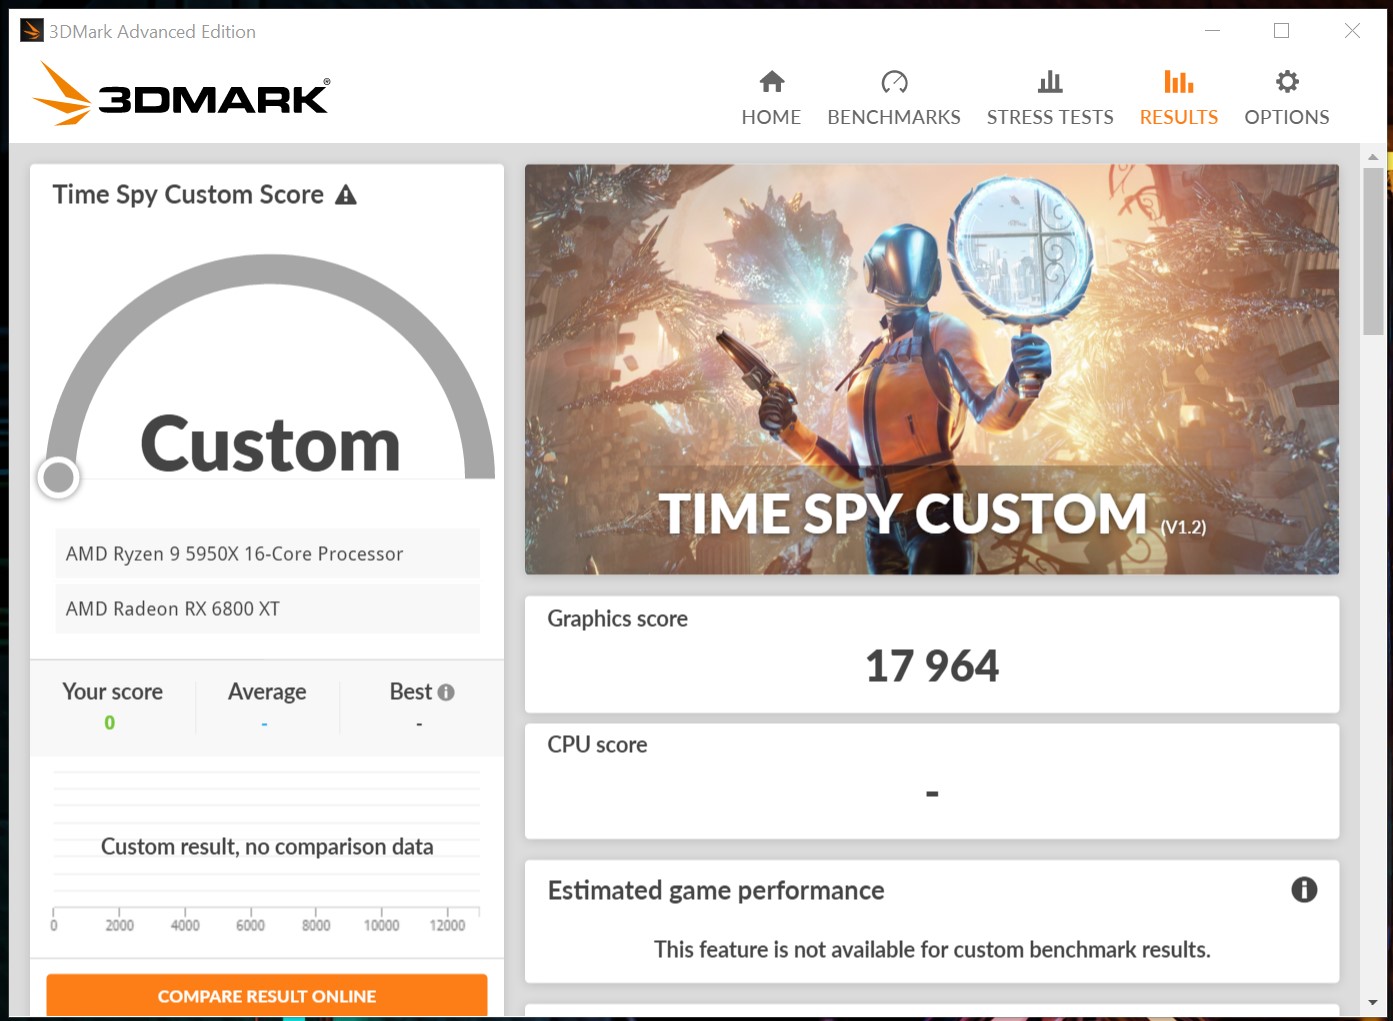This screenshot has height=1021, width=1393.
Task: Open the Home section house icon
Action: click(x=771, y=81)
